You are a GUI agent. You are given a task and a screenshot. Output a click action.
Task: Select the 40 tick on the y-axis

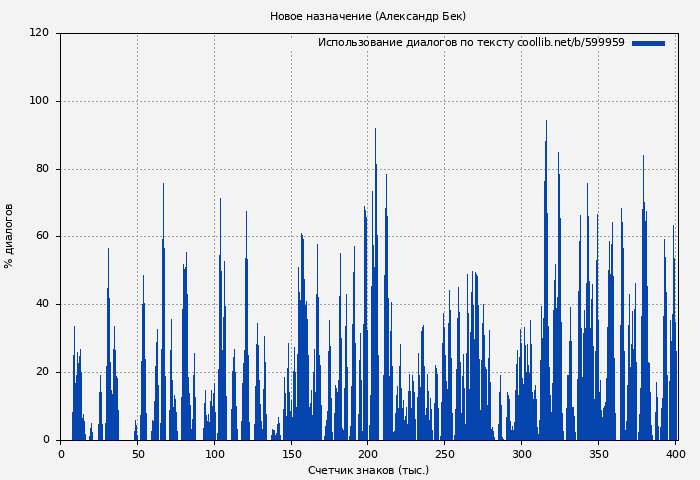point(42,304)
